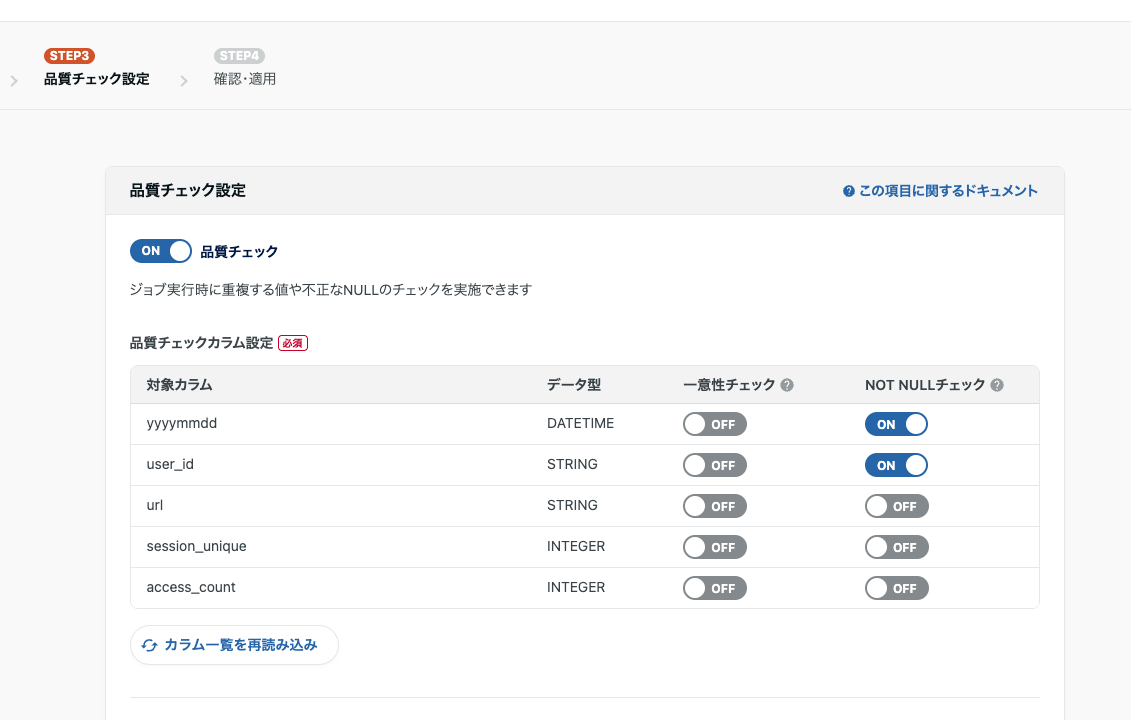The image size is (1131, 720).
Task: Click the gray STEP4 badge
Action: click(x=239, y=55)
